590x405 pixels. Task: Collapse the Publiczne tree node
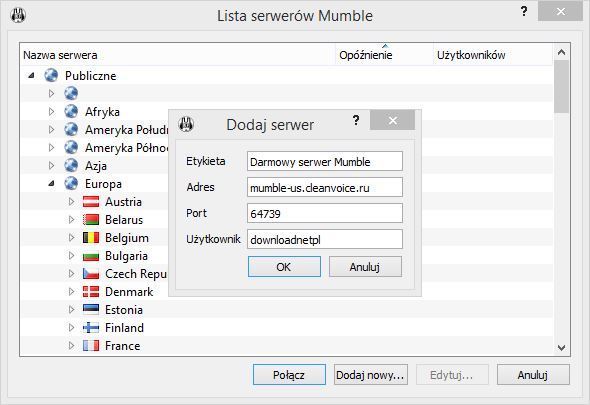click(32, 76)
